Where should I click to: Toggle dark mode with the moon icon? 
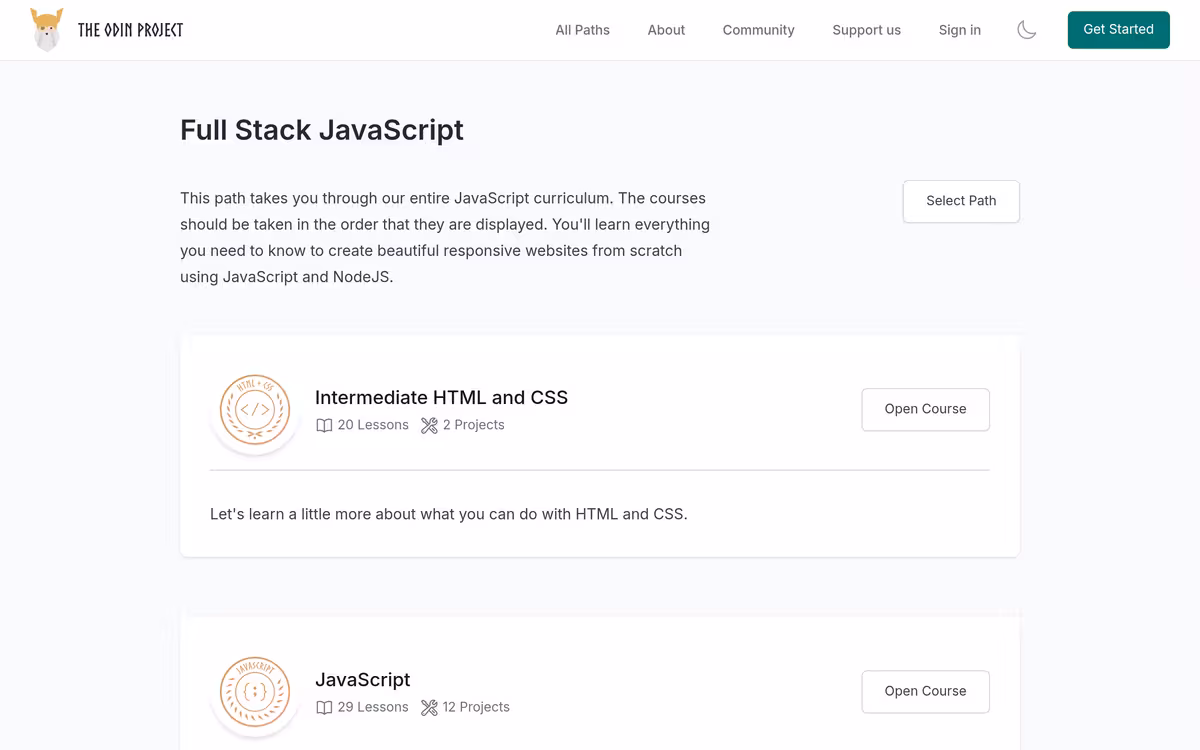1027,30
